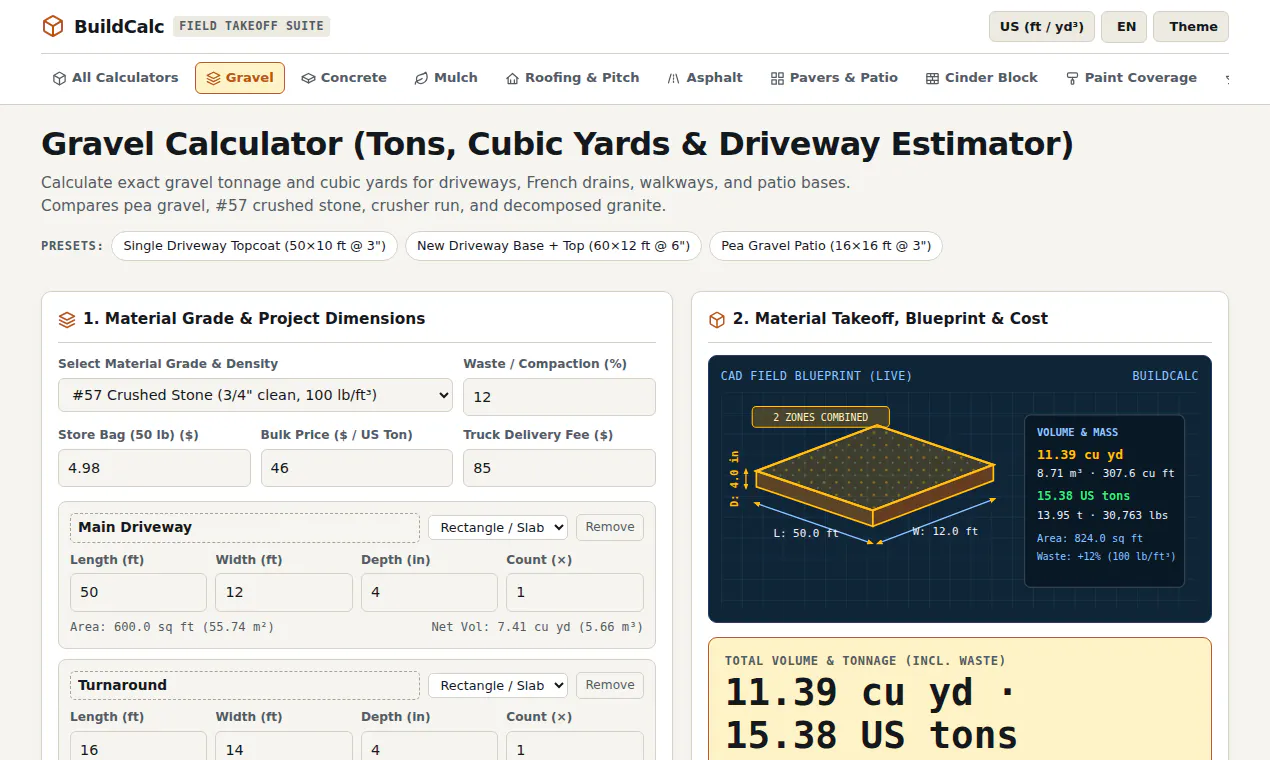Click the 15.38 US tons blueprint value

pyautogui.click(x=1083, y=496)
